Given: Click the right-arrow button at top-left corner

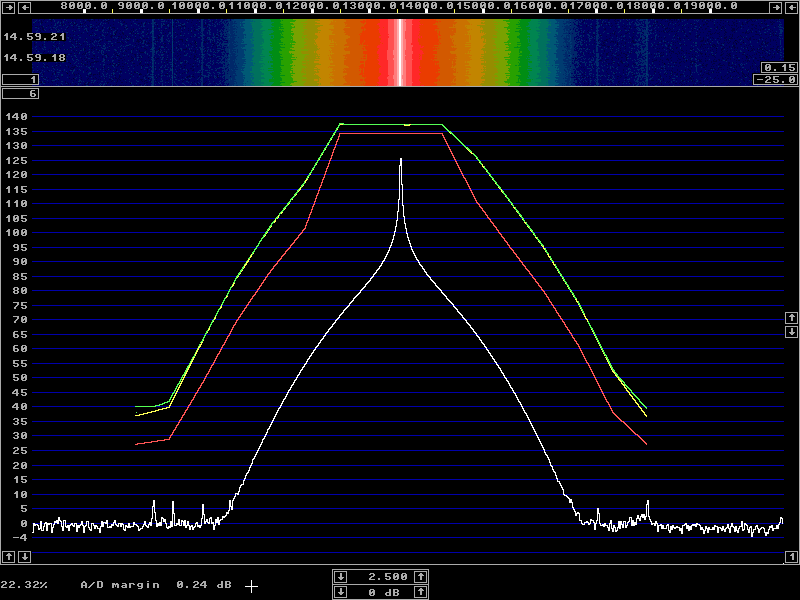Looking at the screenshot, I should tap(9, 7).
